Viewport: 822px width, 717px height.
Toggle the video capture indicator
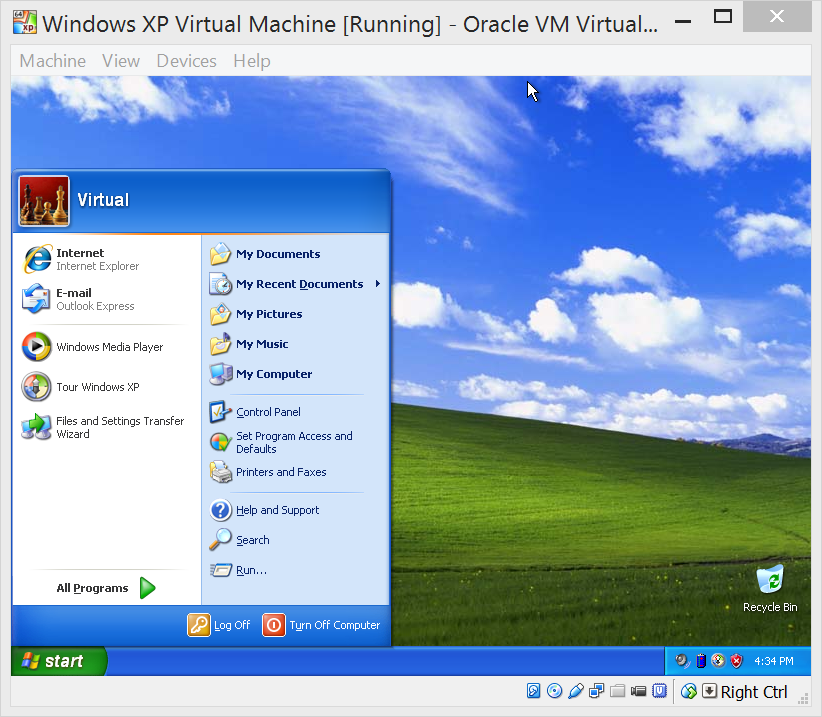pyautogui.click(x=638, y=691)
